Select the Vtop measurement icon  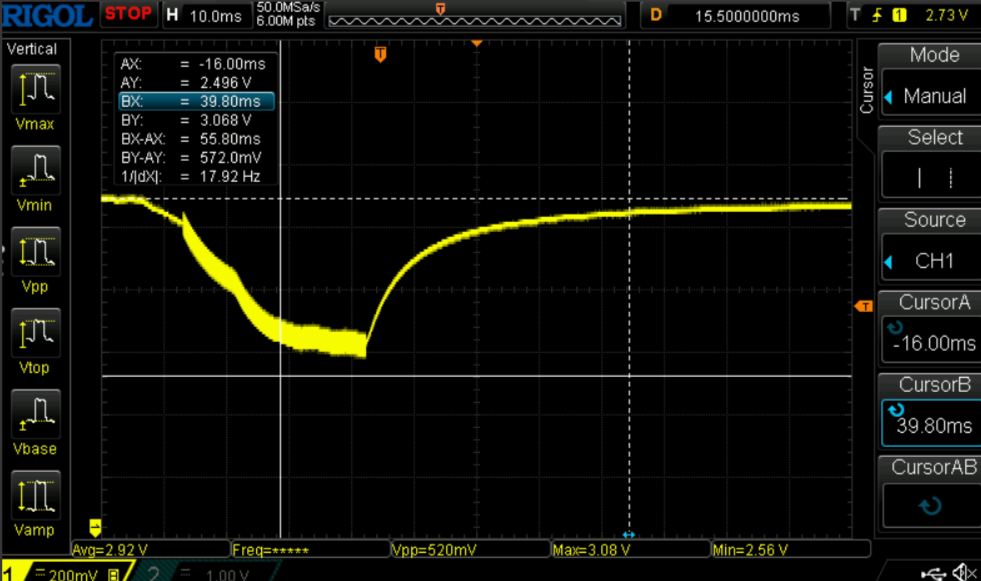click(x=36, y=333)
